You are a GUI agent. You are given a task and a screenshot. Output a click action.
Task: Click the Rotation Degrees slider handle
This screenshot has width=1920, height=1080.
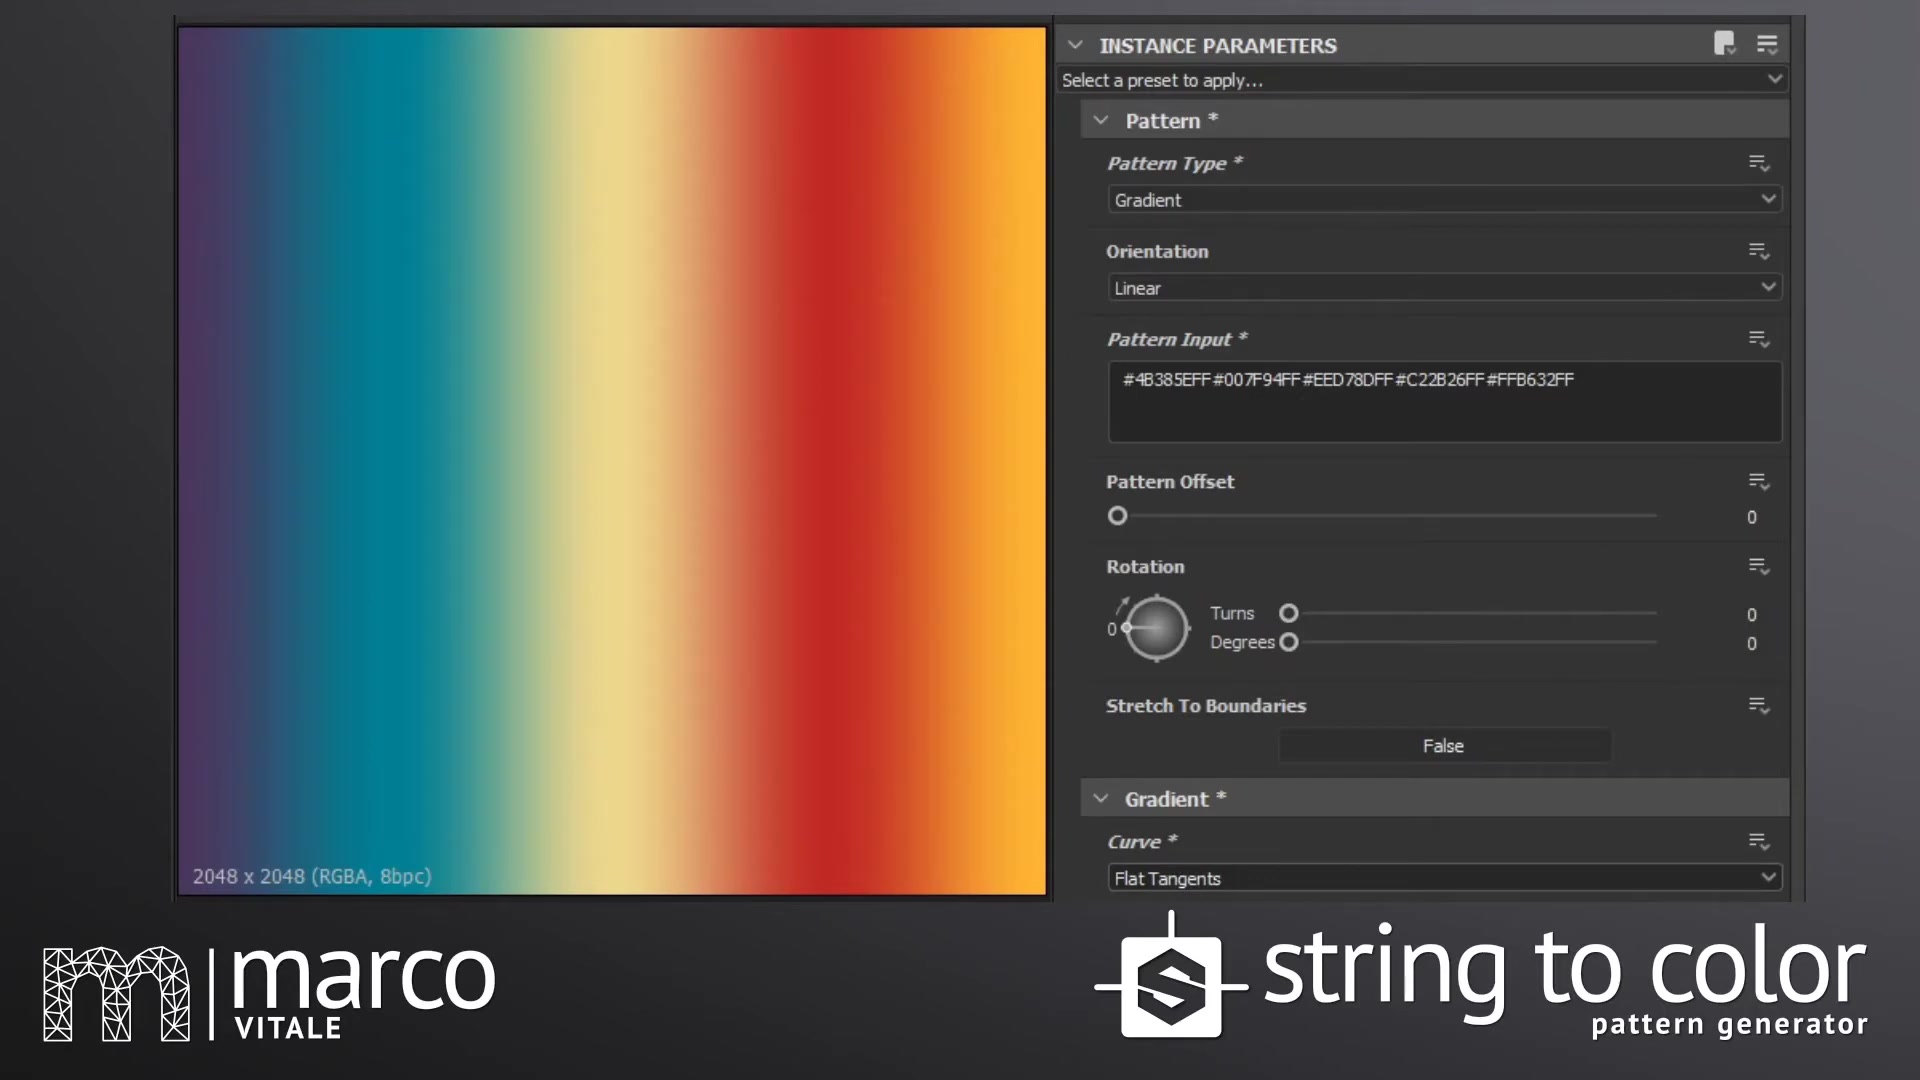click(1289, 642)
